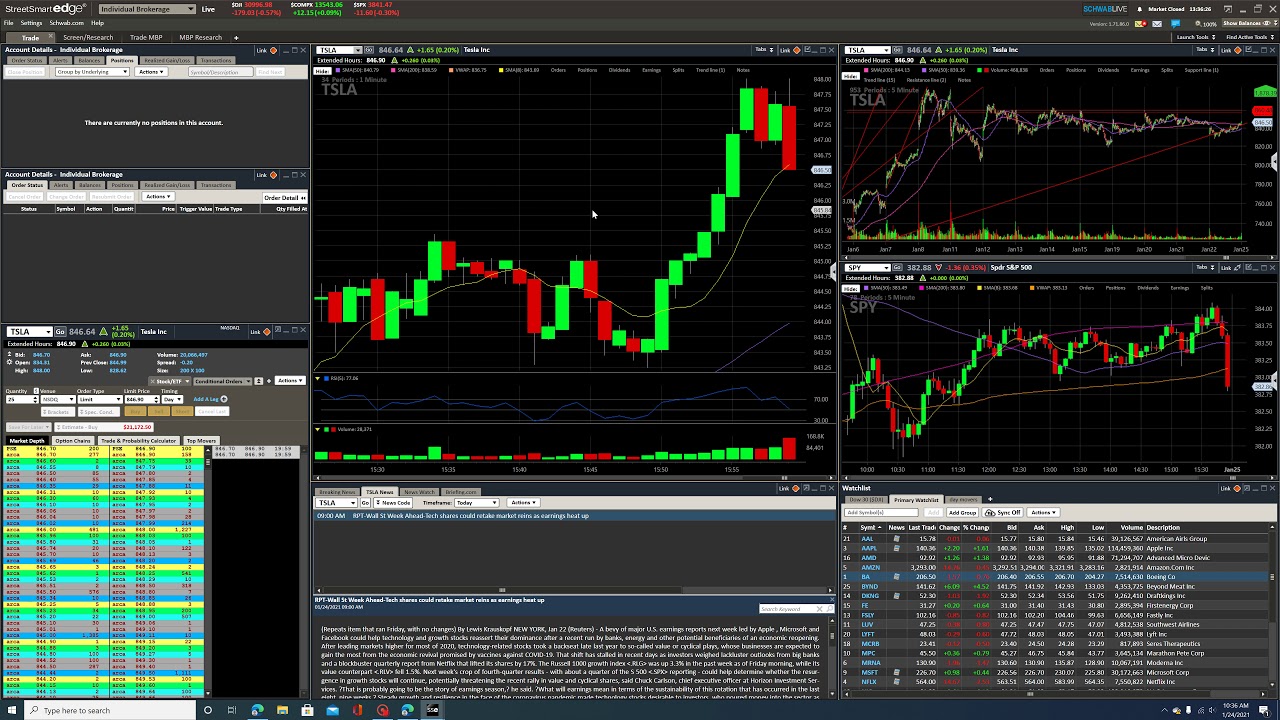Screen dimensions: 1280x720
Task: Switch to Trade MBP layout tab
Action: (x=146, y=37)
